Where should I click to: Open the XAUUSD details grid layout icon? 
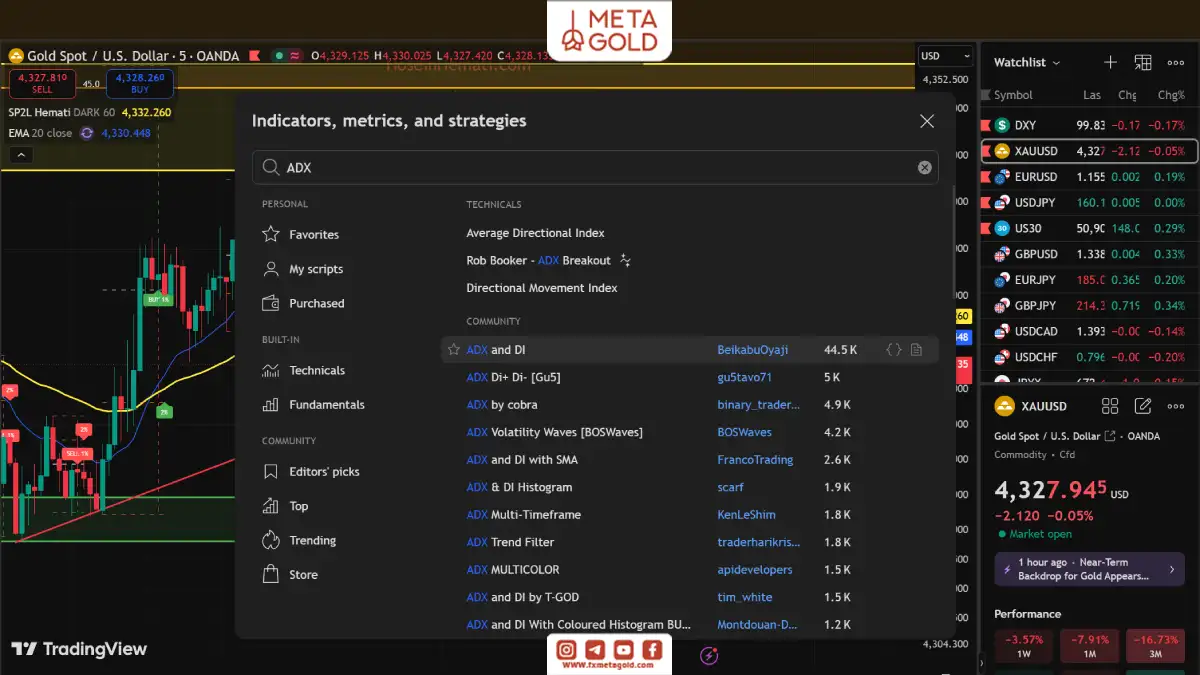click(x=1110, y=406)
